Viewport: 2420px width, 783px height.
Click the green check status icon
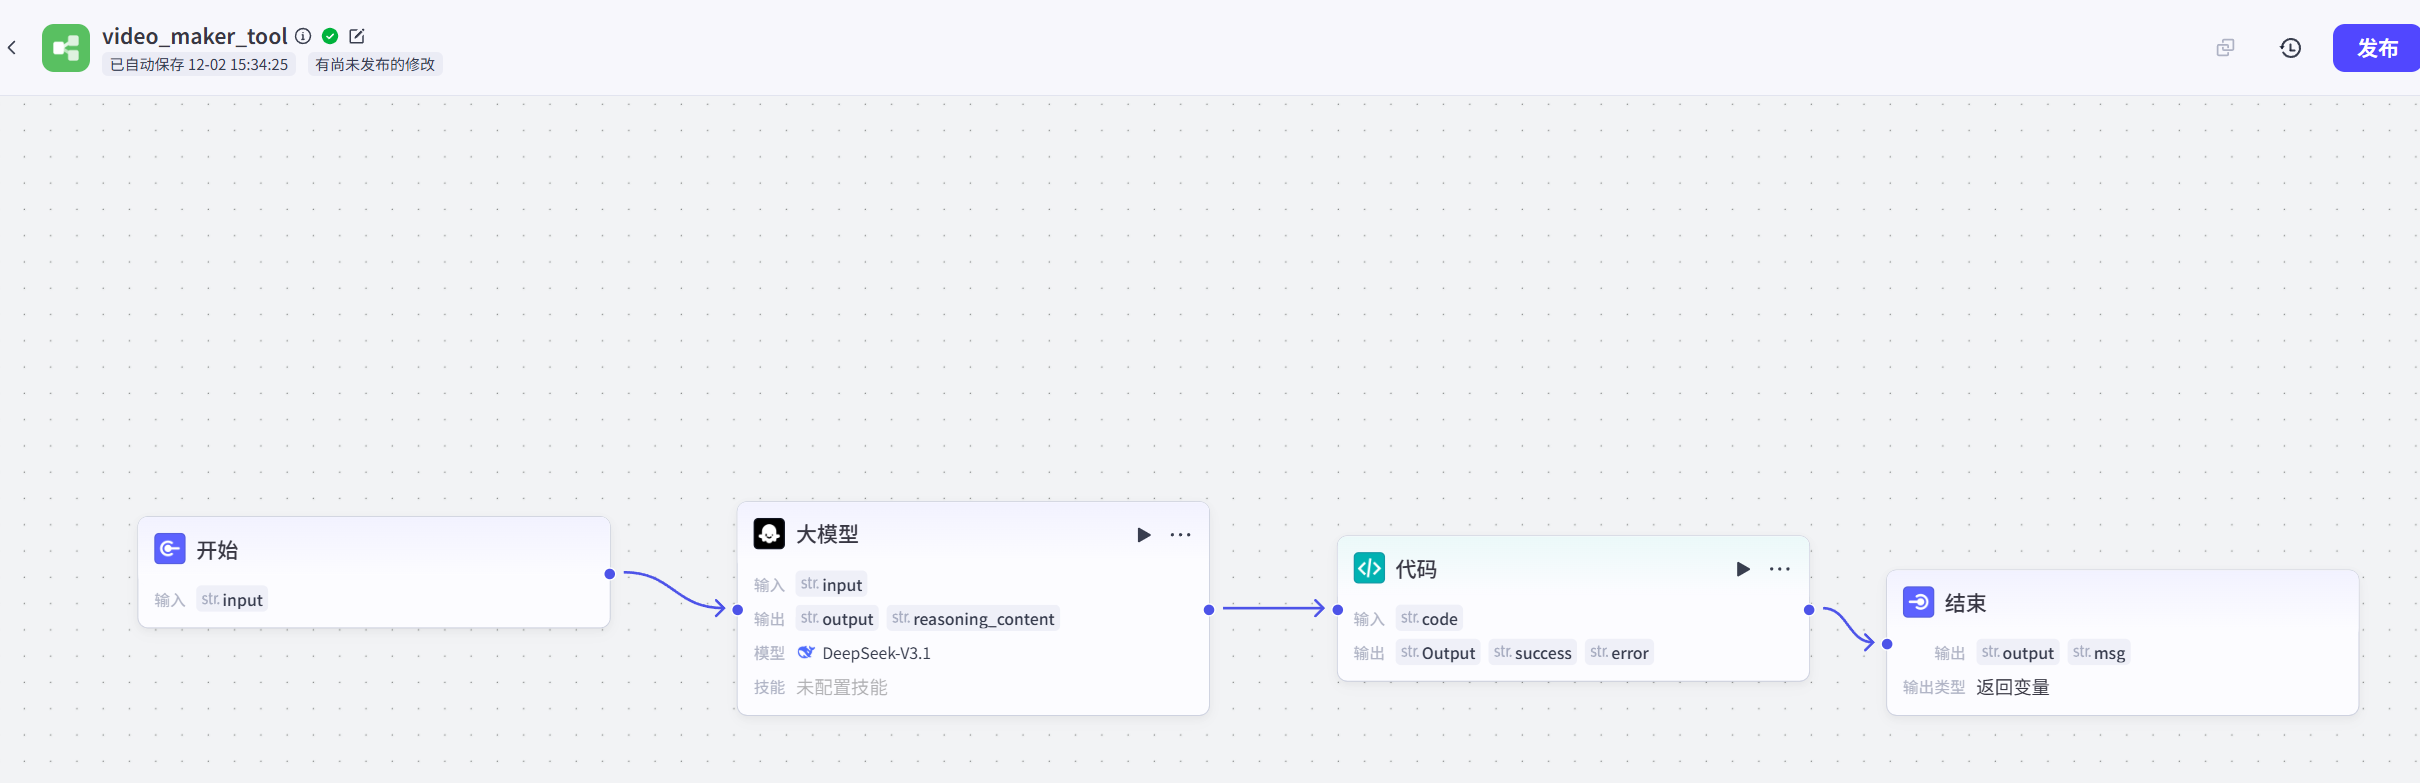pos(330,36)
